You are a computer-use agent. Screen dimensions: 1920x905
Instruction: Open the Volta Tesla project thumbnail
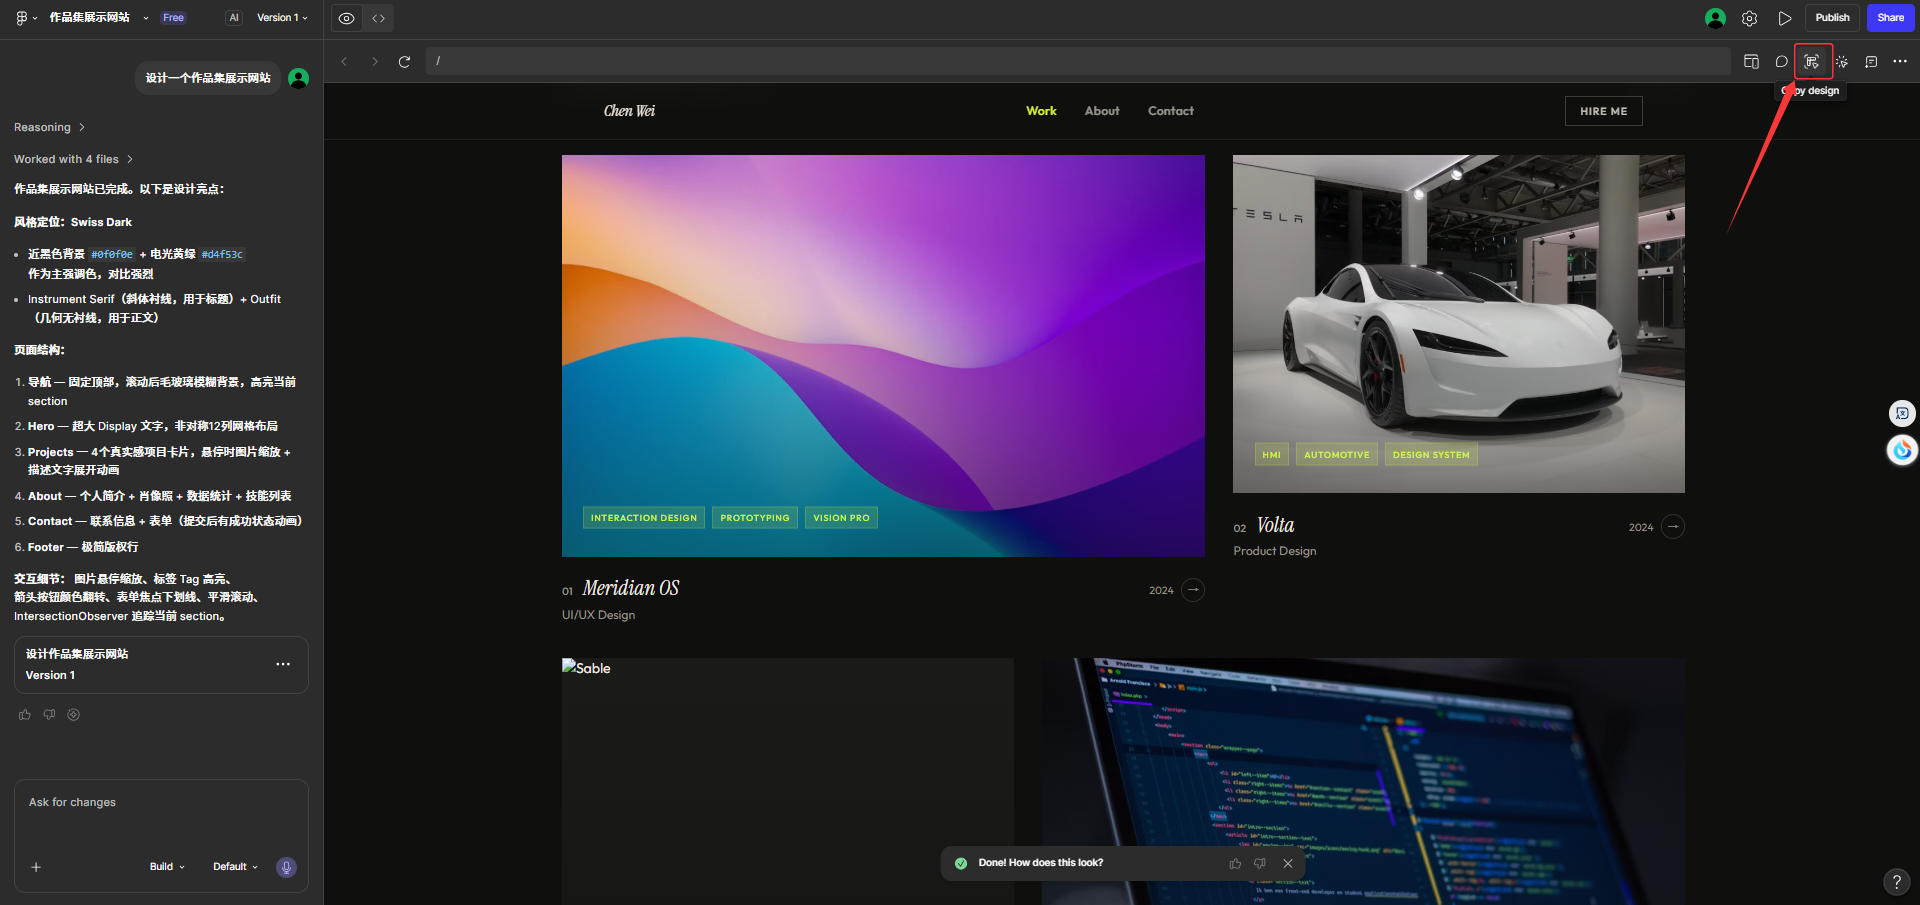click(1458, 323)
